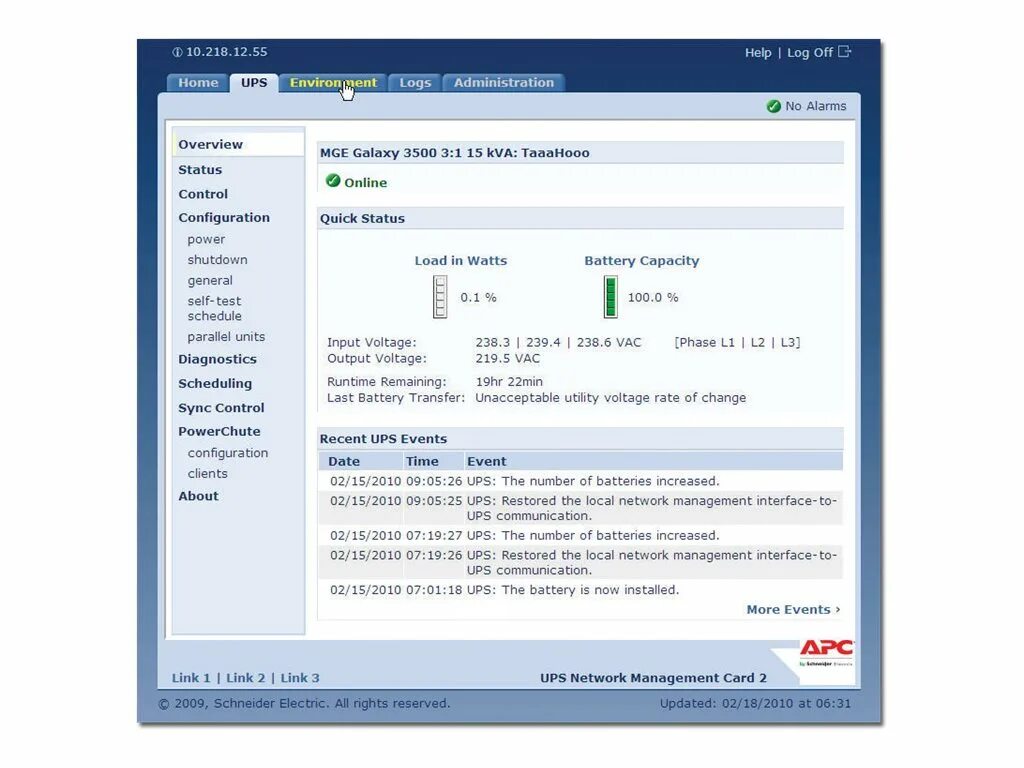Click the No Alarms status text

point(816,106)
